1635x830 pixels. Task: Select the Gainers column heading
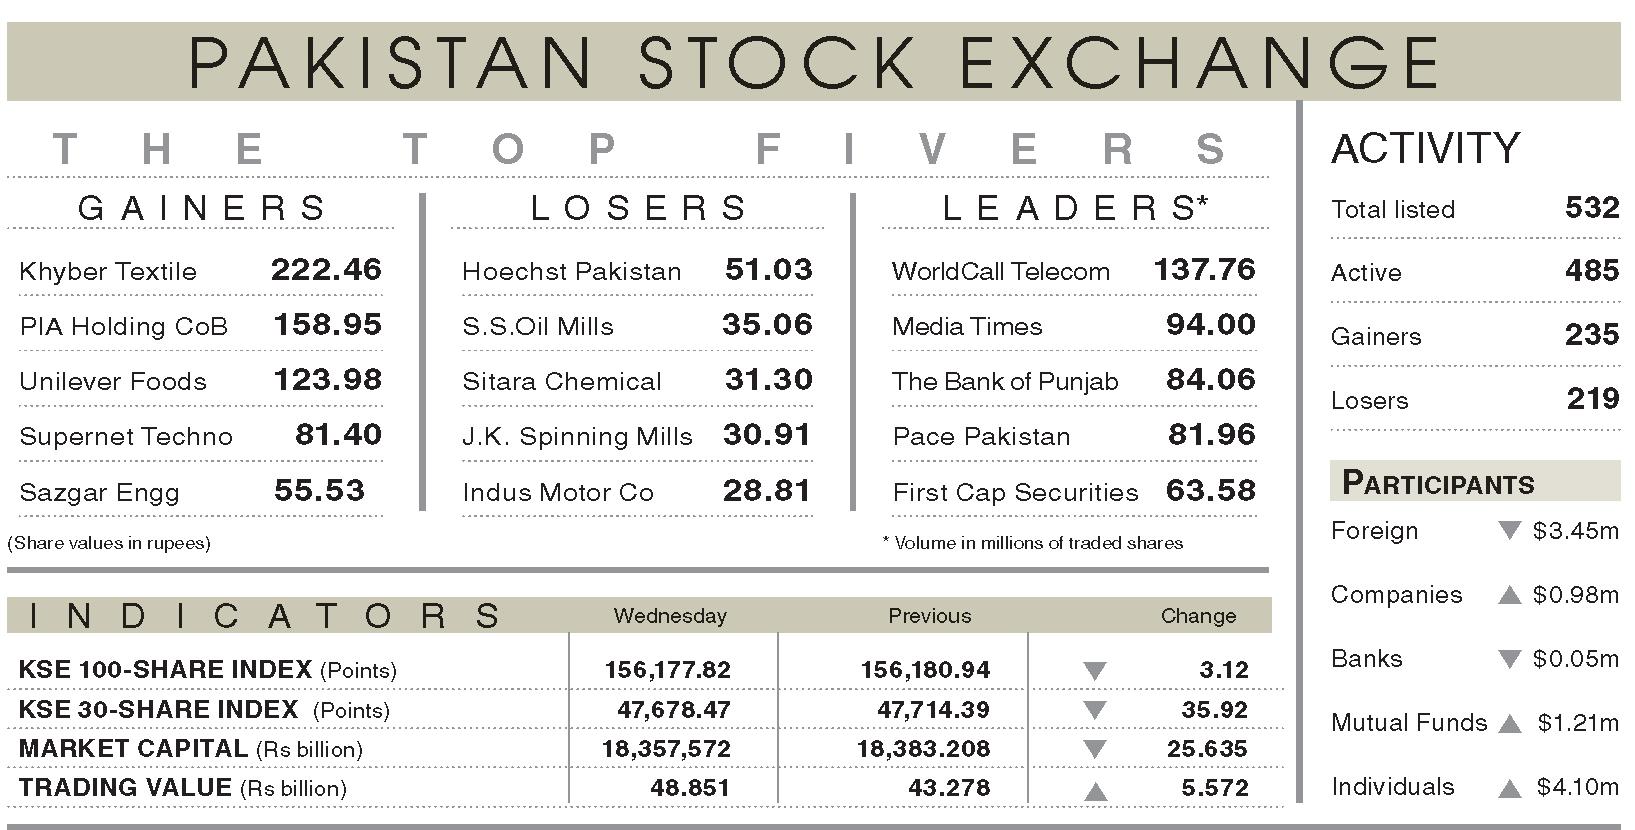(202, 208)
